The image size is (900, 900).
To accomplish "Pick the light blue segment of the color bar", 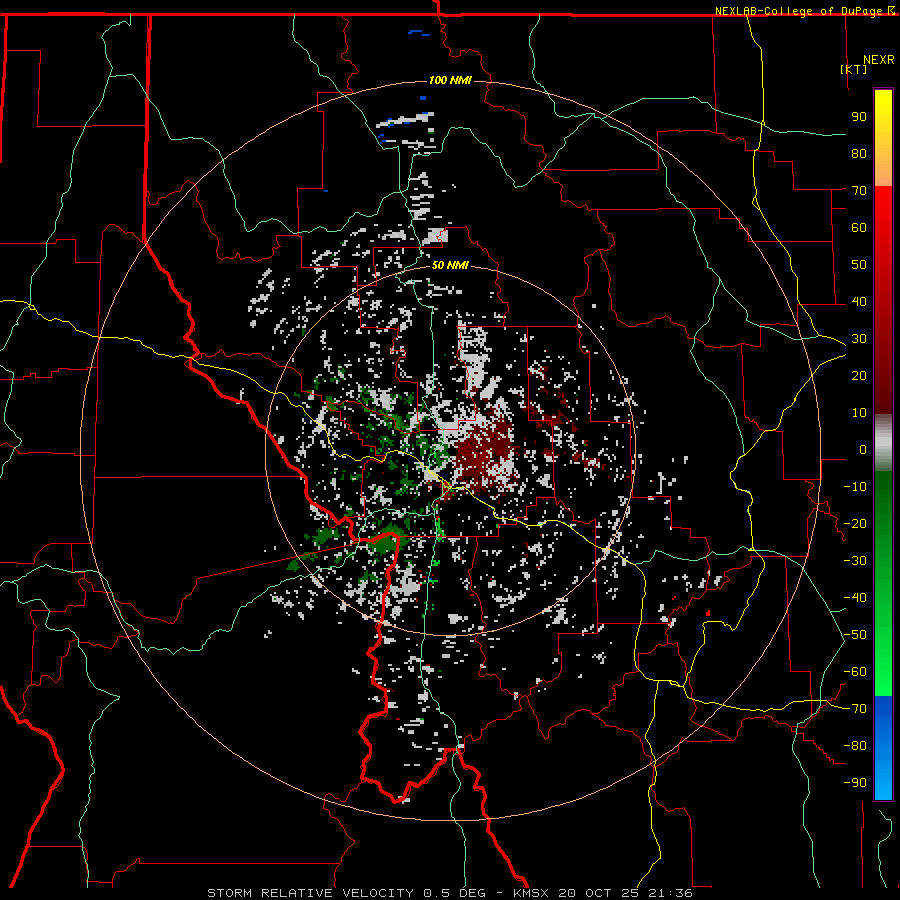I will click(883, 775).
